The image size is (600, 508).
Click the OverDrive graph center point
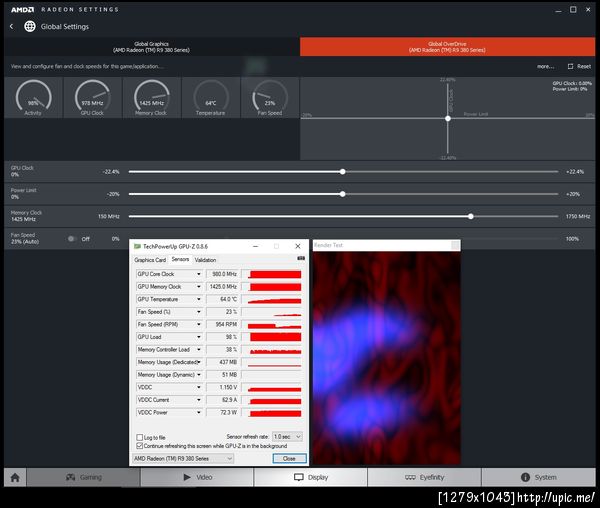click(x=448, y=119)
